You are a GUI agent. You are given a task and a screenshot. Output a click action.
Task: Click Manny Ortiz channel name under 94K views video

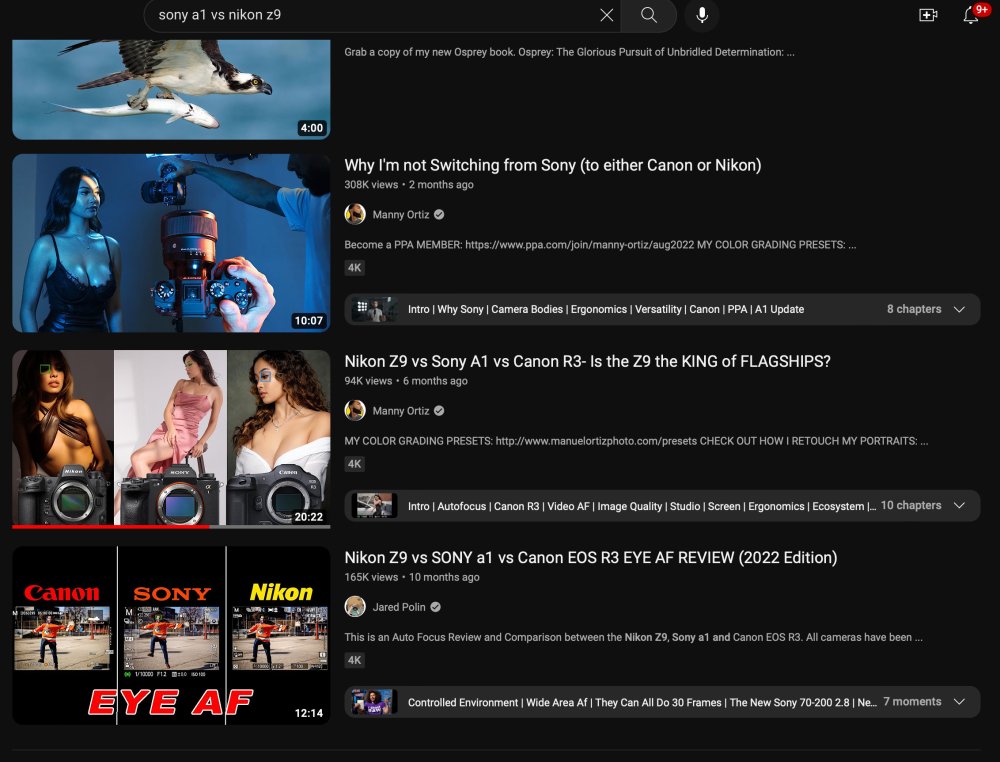click(x=401, y=411)
